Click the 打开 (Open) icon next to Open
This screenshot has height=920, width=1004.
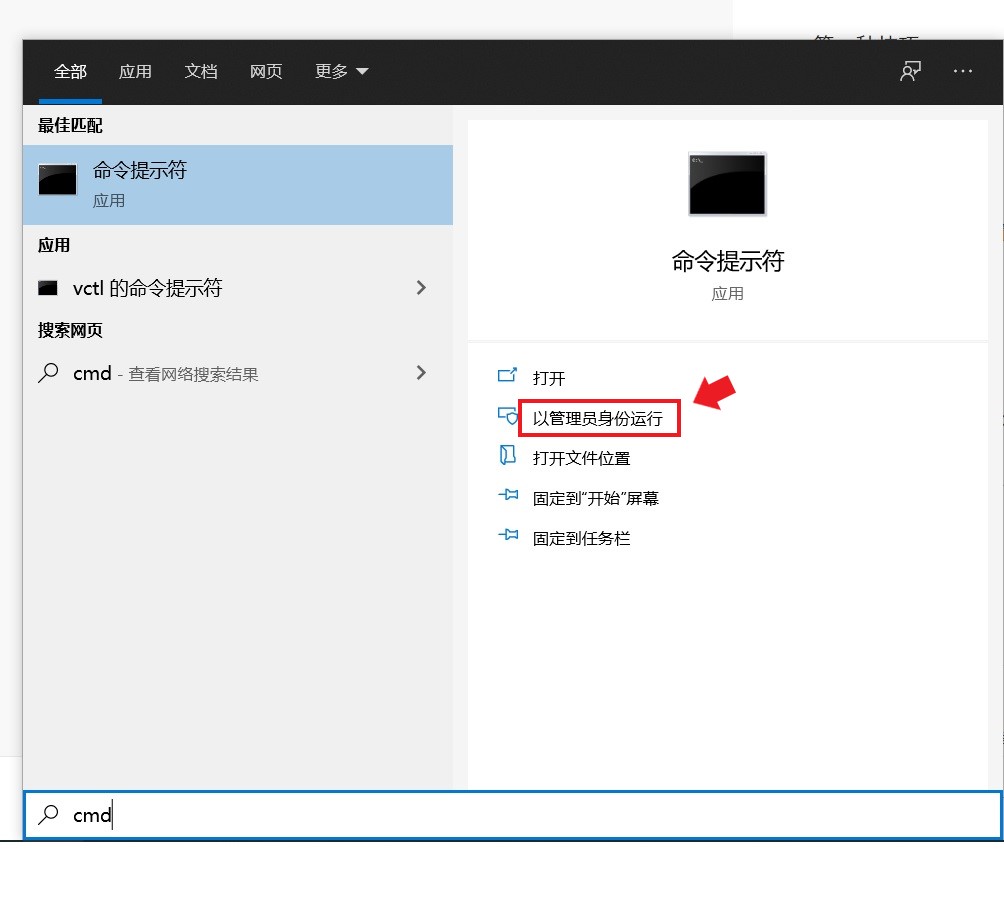pyautogui.click(x=510, y=378)
